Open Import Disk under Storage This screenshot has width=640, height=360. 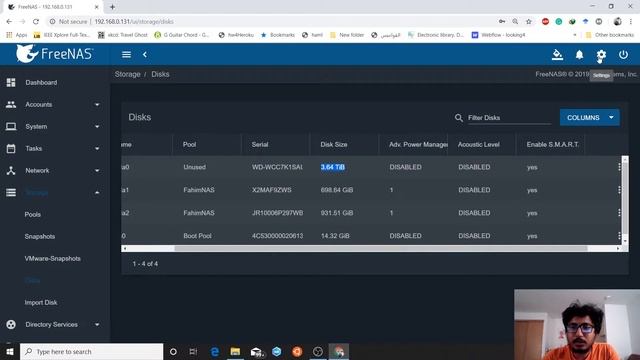click(x=41, y=302)
